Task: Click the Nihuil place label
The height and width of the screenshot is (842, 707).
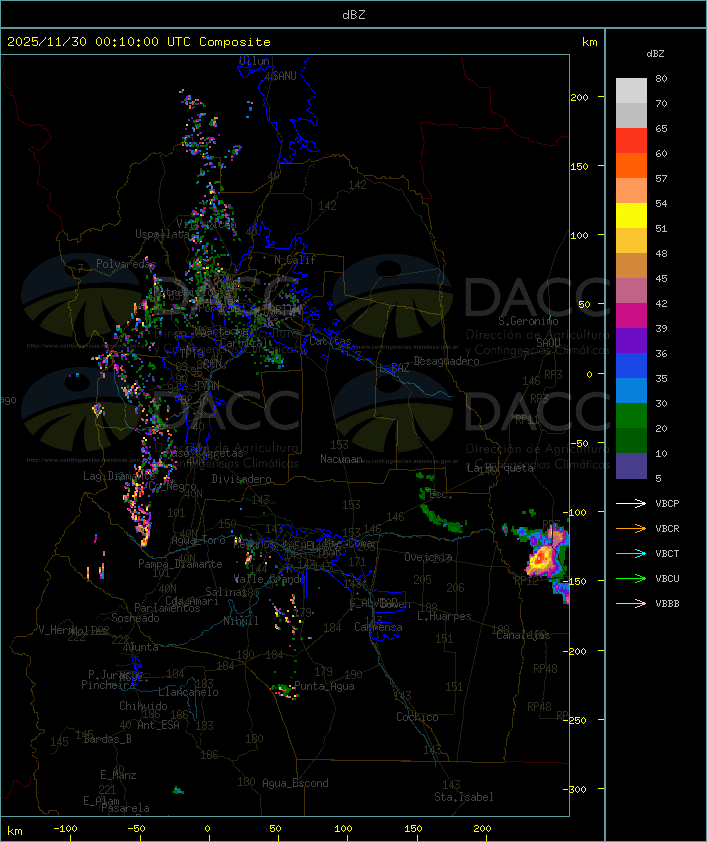Action: pos(241,621)
